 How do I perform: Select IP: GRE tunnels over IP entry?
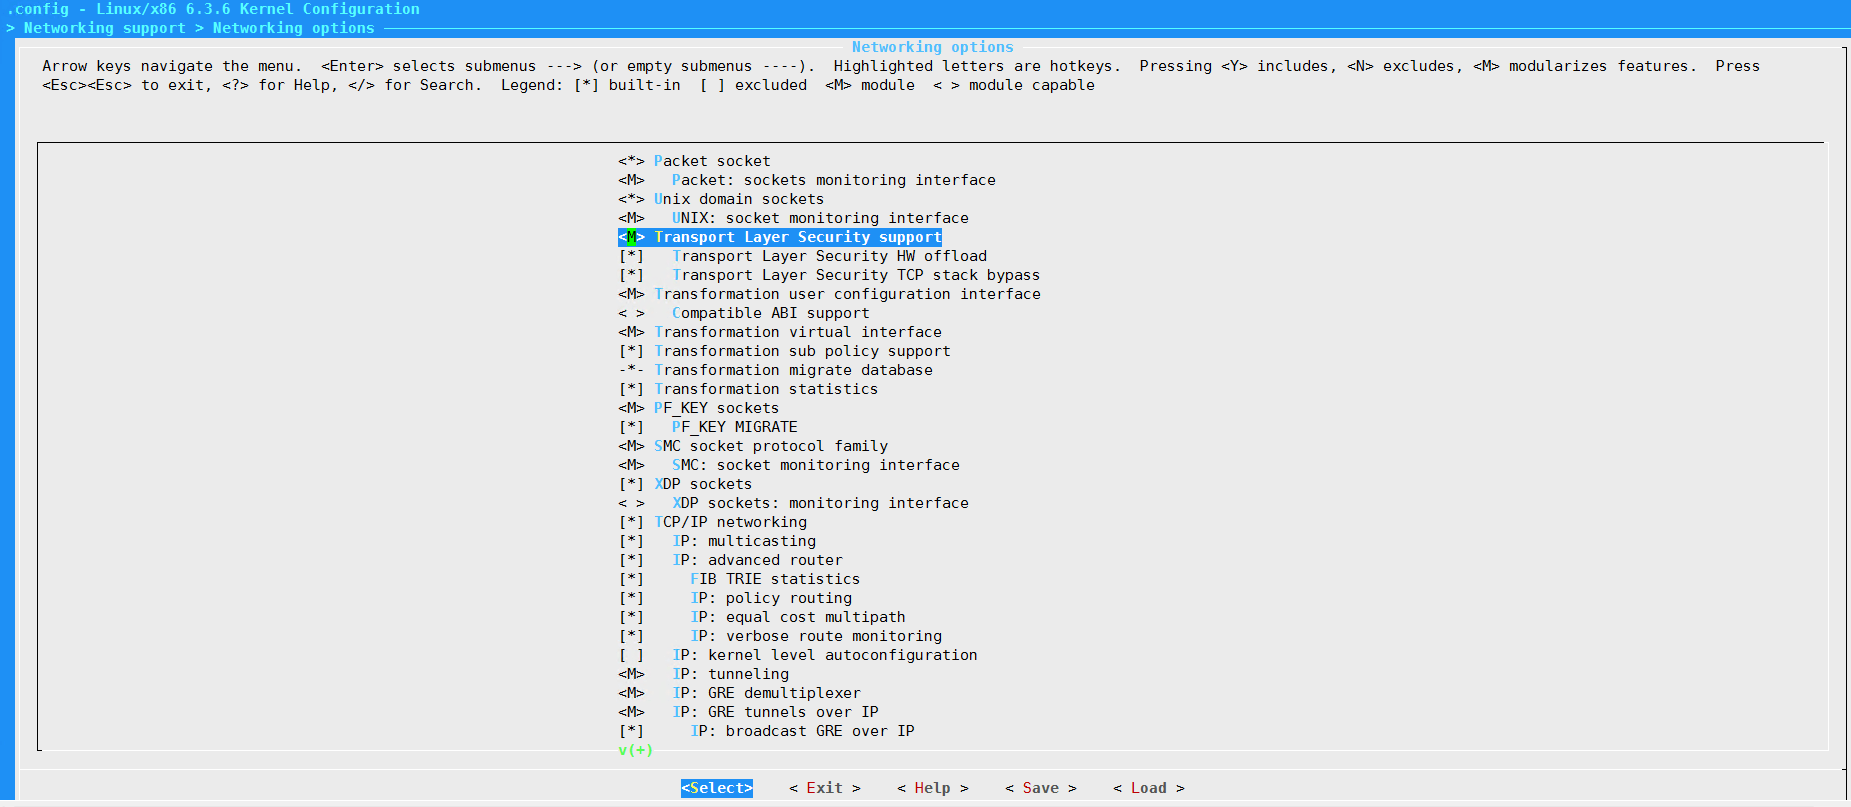pos(775,712)
